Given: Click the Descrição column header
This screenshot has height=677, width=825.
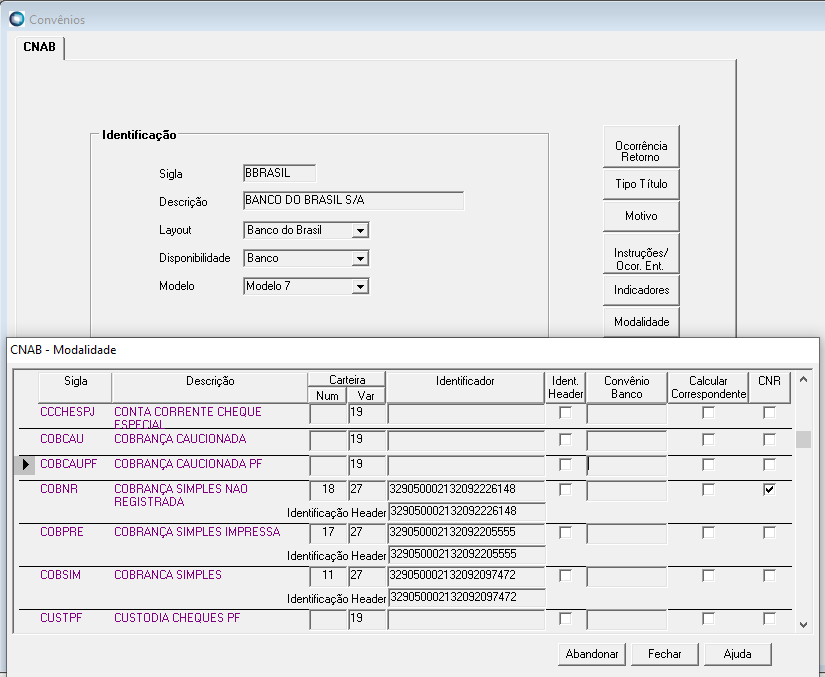Looking at the screenshot, I should [210, 387].
